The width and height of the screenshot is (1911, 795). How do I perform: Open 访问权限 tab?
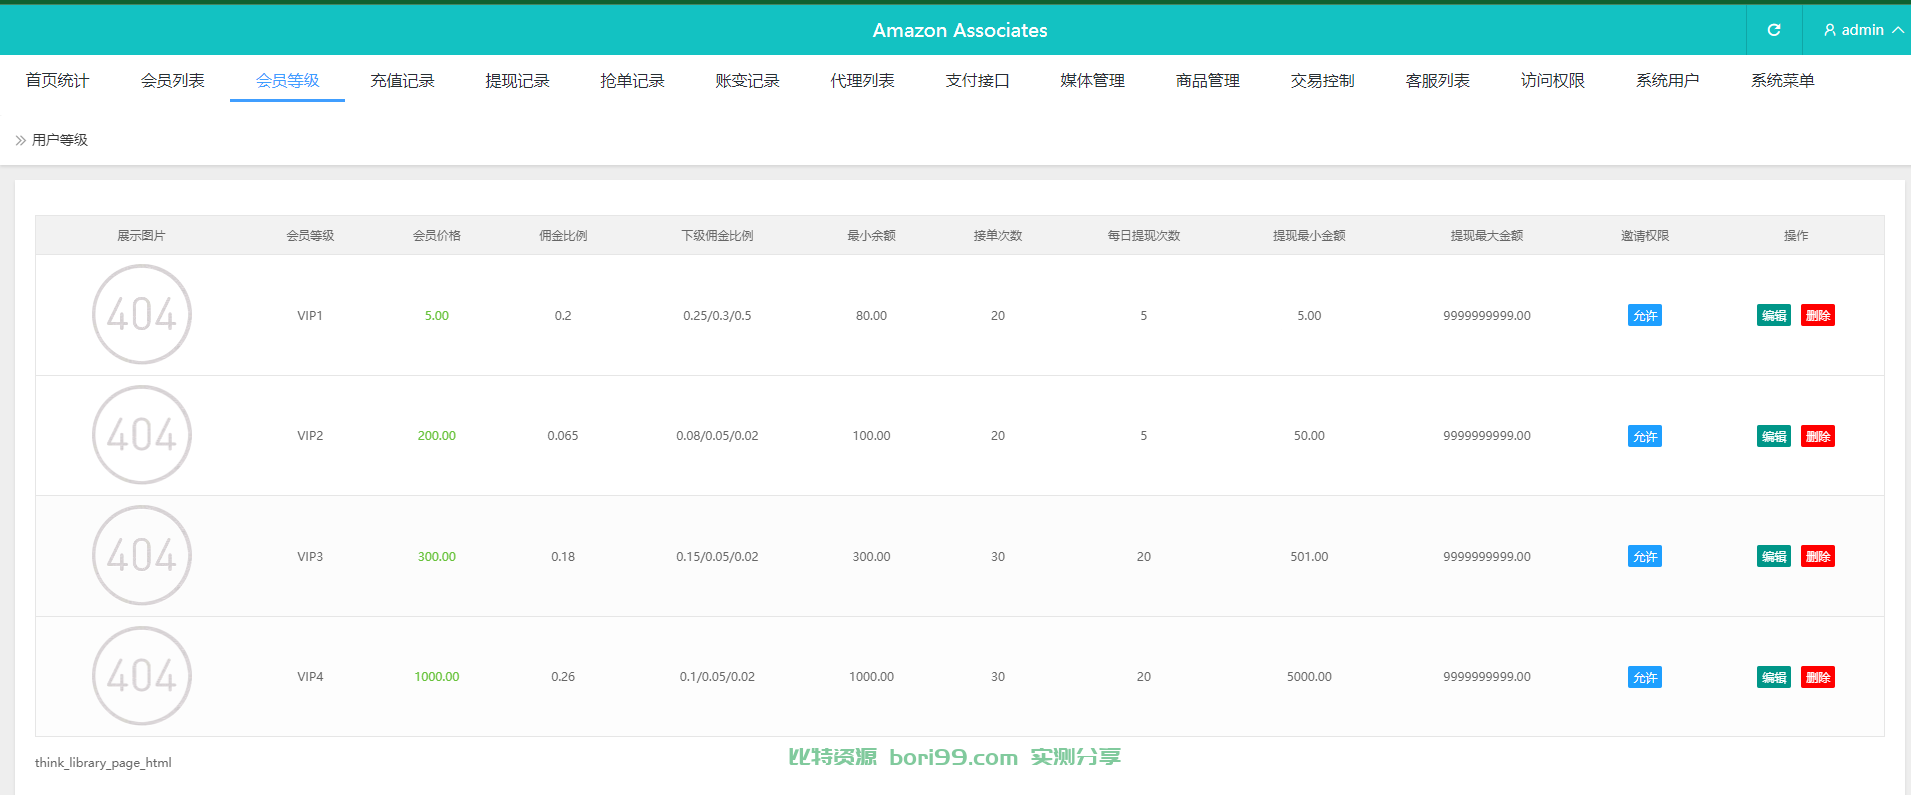click(1552, 80)
